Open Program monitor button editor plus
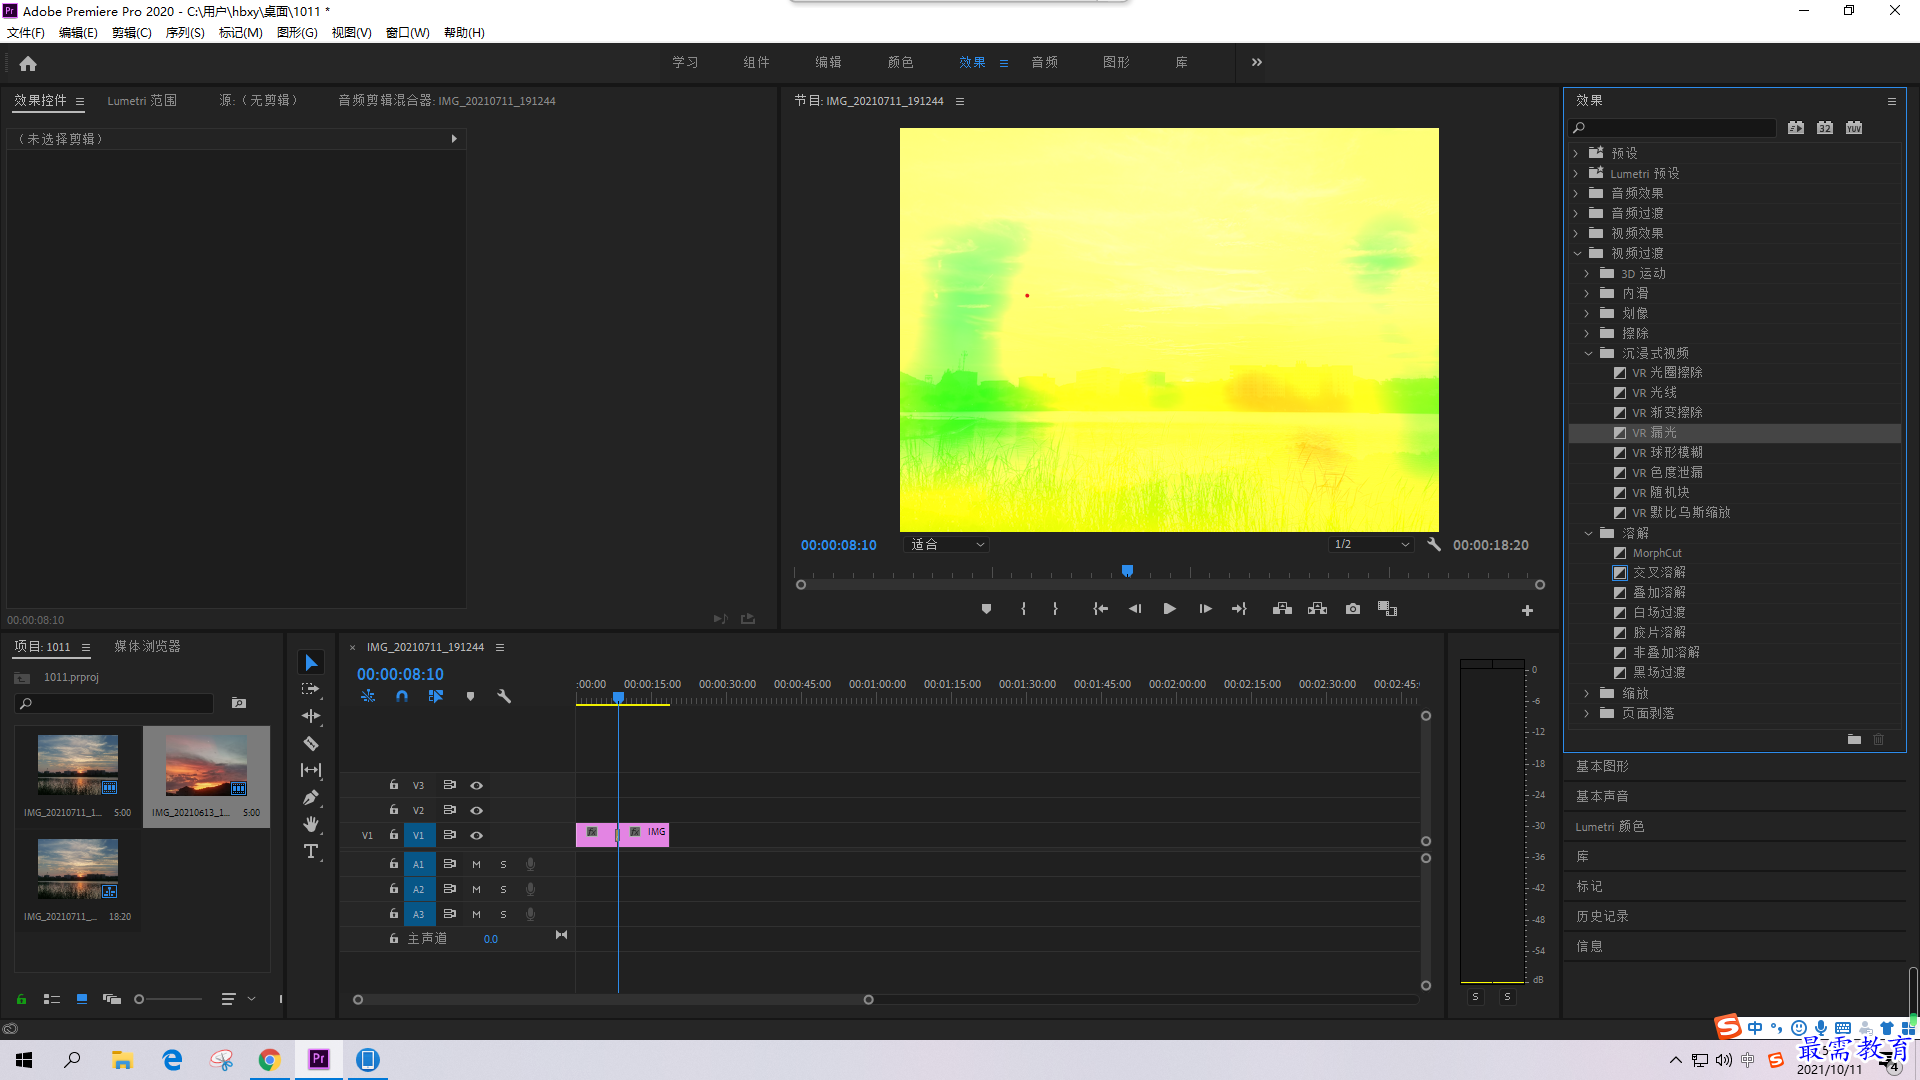The image size is (1920, 1080). click(1527, 610)
